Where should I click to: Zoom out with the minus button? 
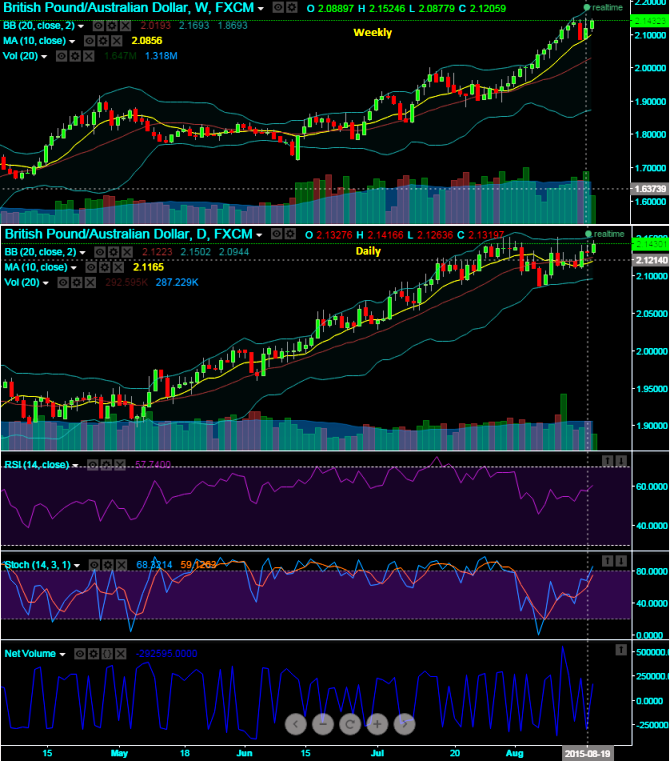tap(323, 724)
